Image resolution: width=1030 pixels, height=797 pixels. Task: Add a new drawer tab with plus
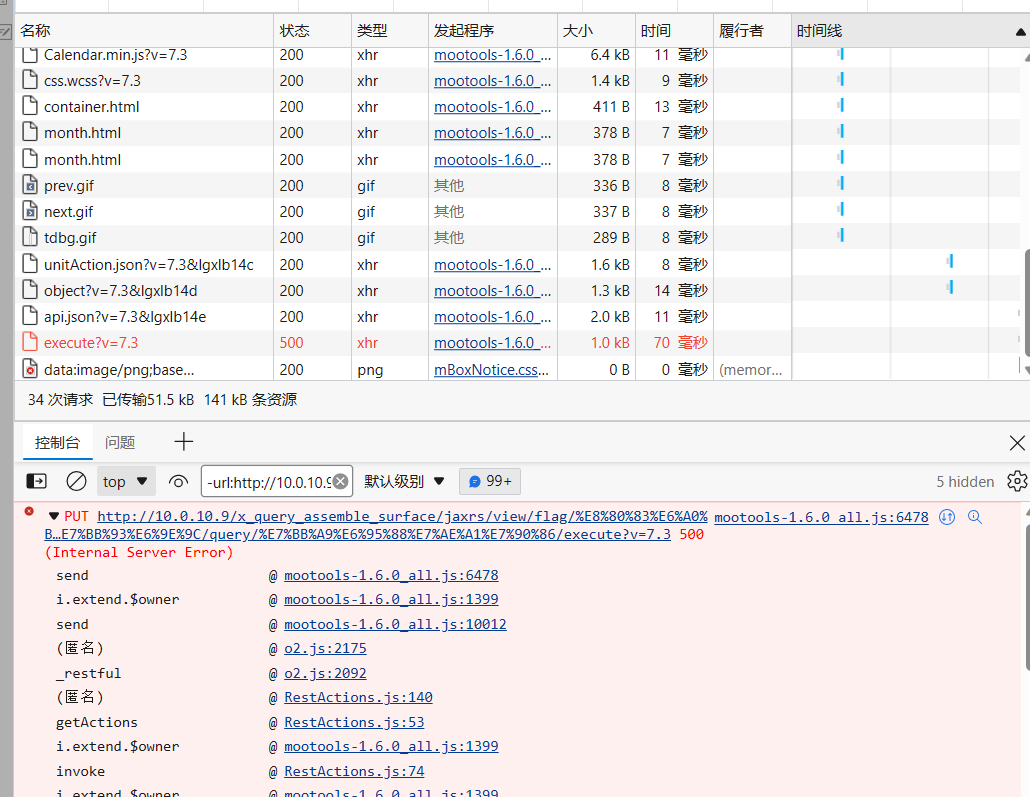(184, 442)
